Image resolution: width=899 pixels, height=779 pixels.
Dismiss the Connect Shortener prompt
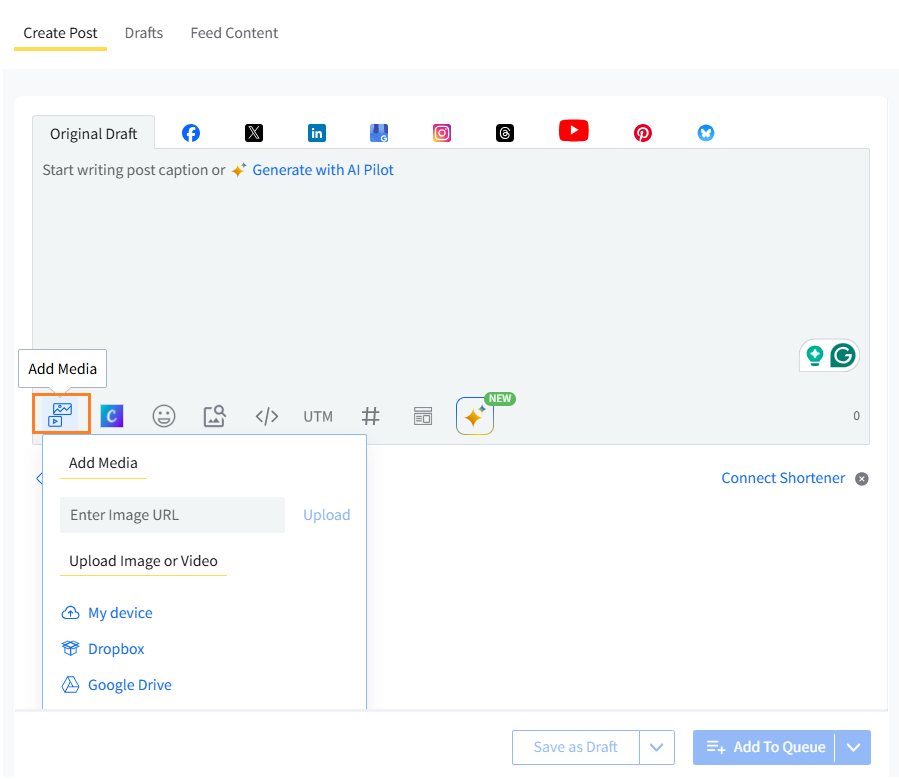(x=862, y=479)
